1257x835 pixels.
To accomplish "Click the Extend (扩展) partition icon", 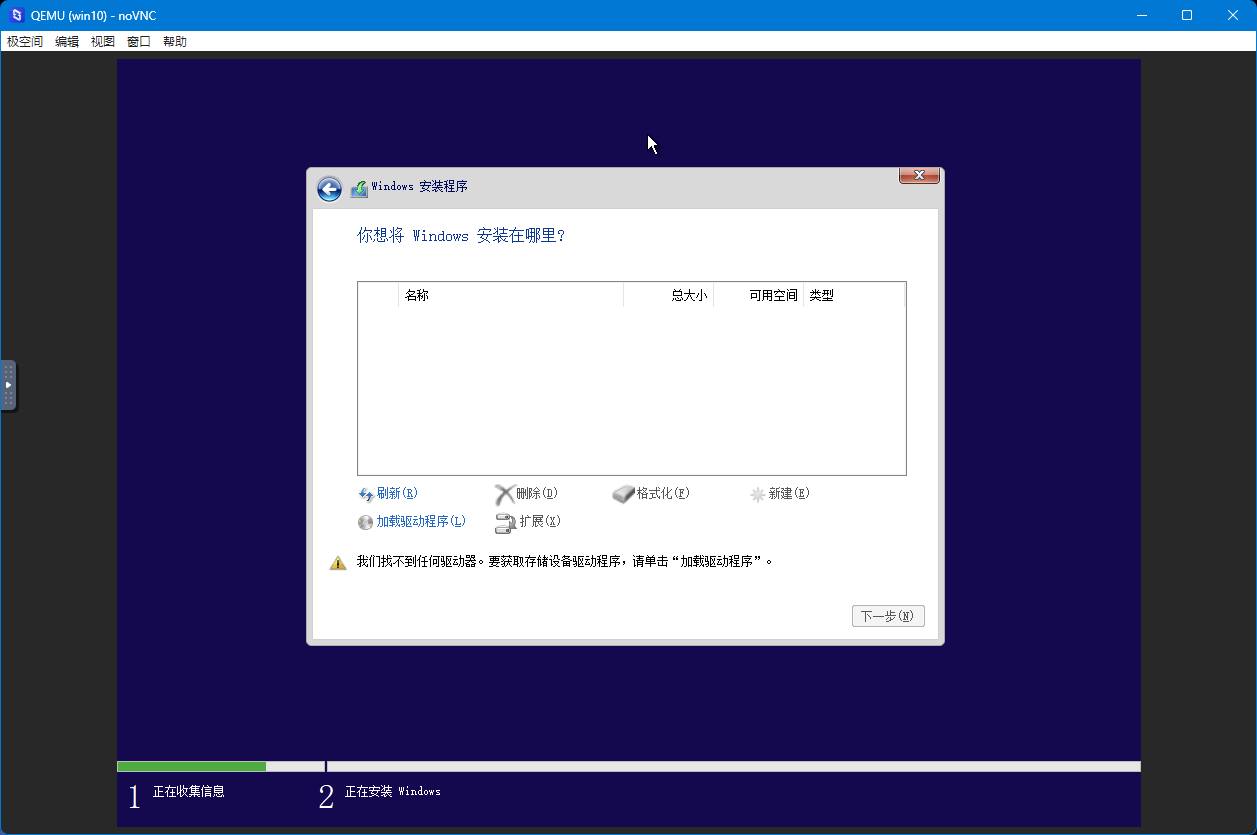I will click(504, 522).
